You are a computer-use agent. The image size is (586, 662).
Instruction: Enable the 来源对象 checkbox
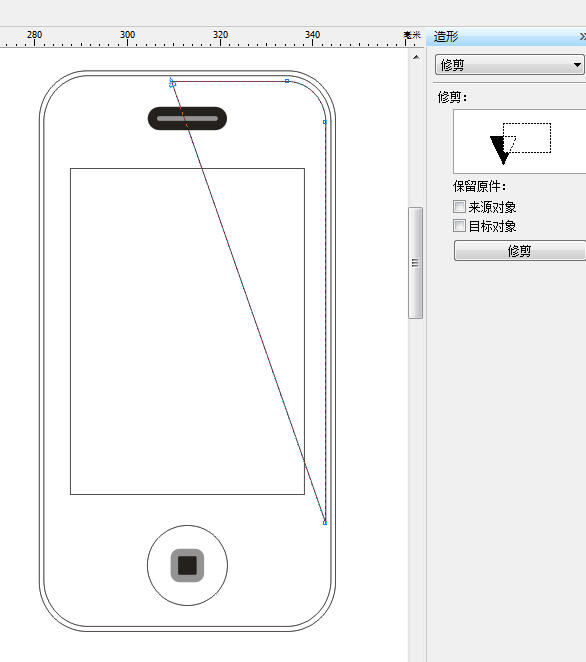point(459,206)
